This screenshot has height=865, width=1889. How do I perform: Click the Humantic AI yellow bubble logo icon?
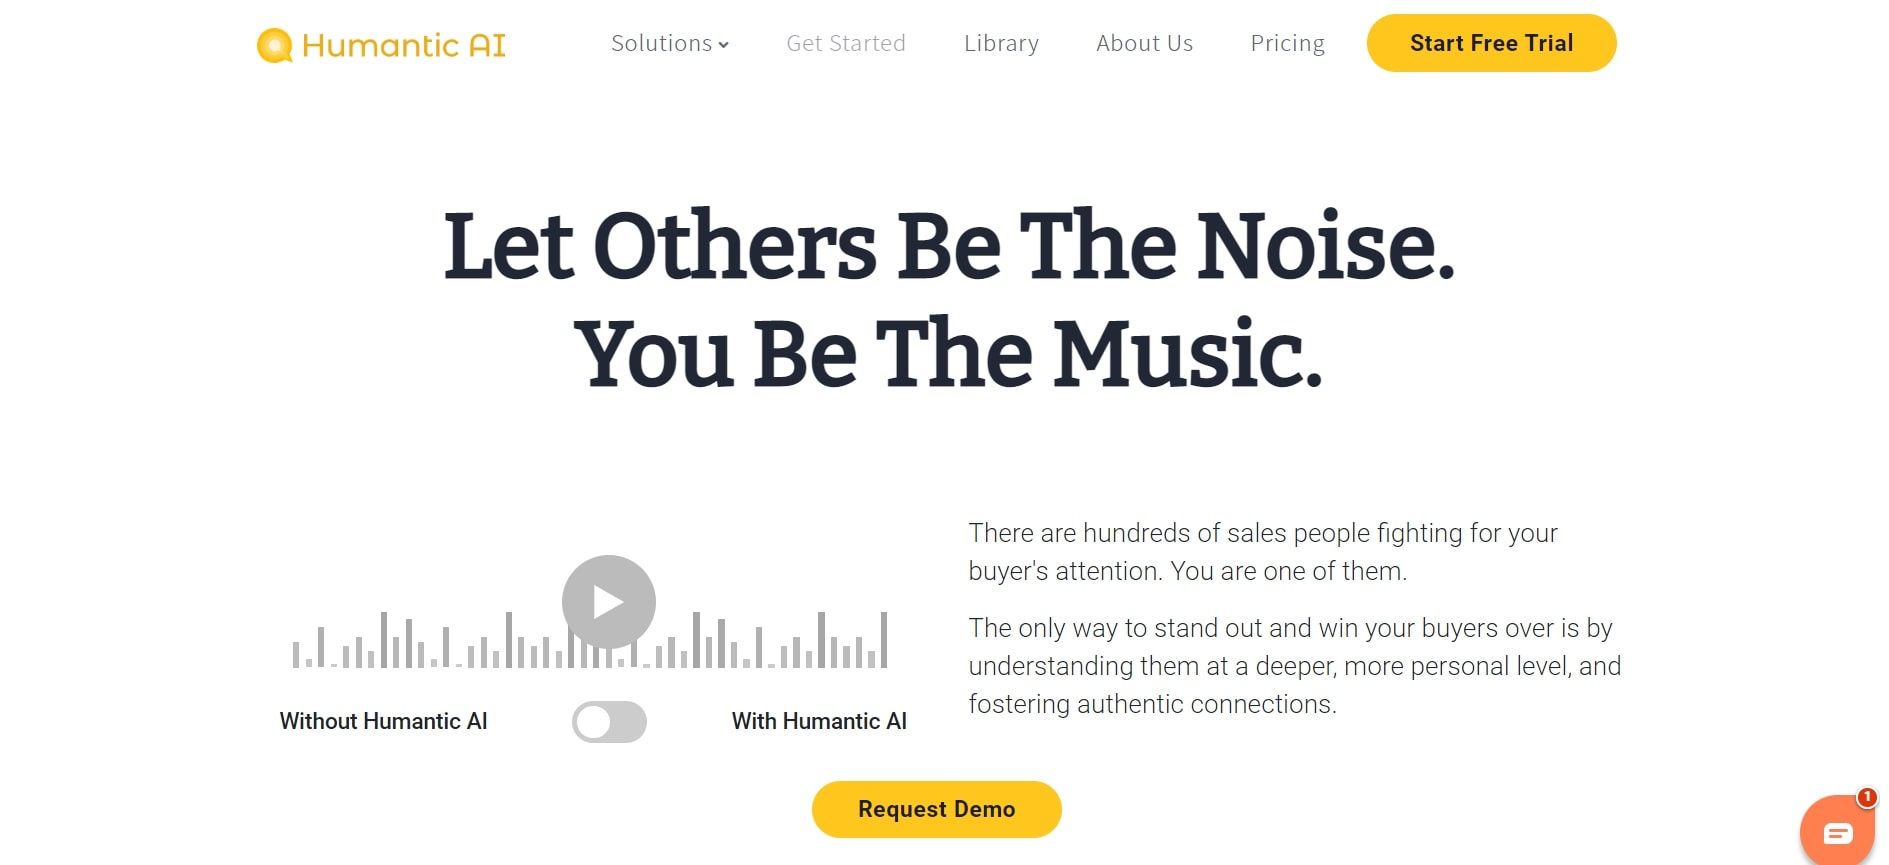(x=275, y=45)
